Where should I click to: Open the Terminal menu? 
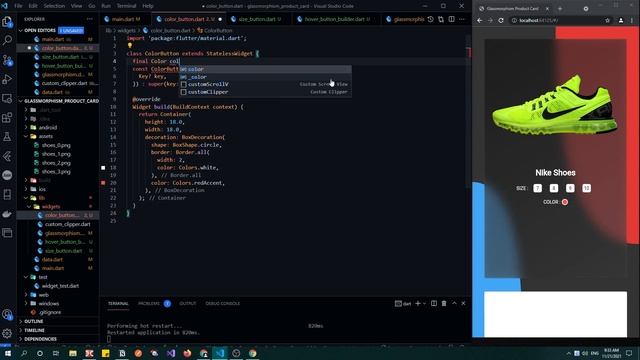[x=126, y=6]
